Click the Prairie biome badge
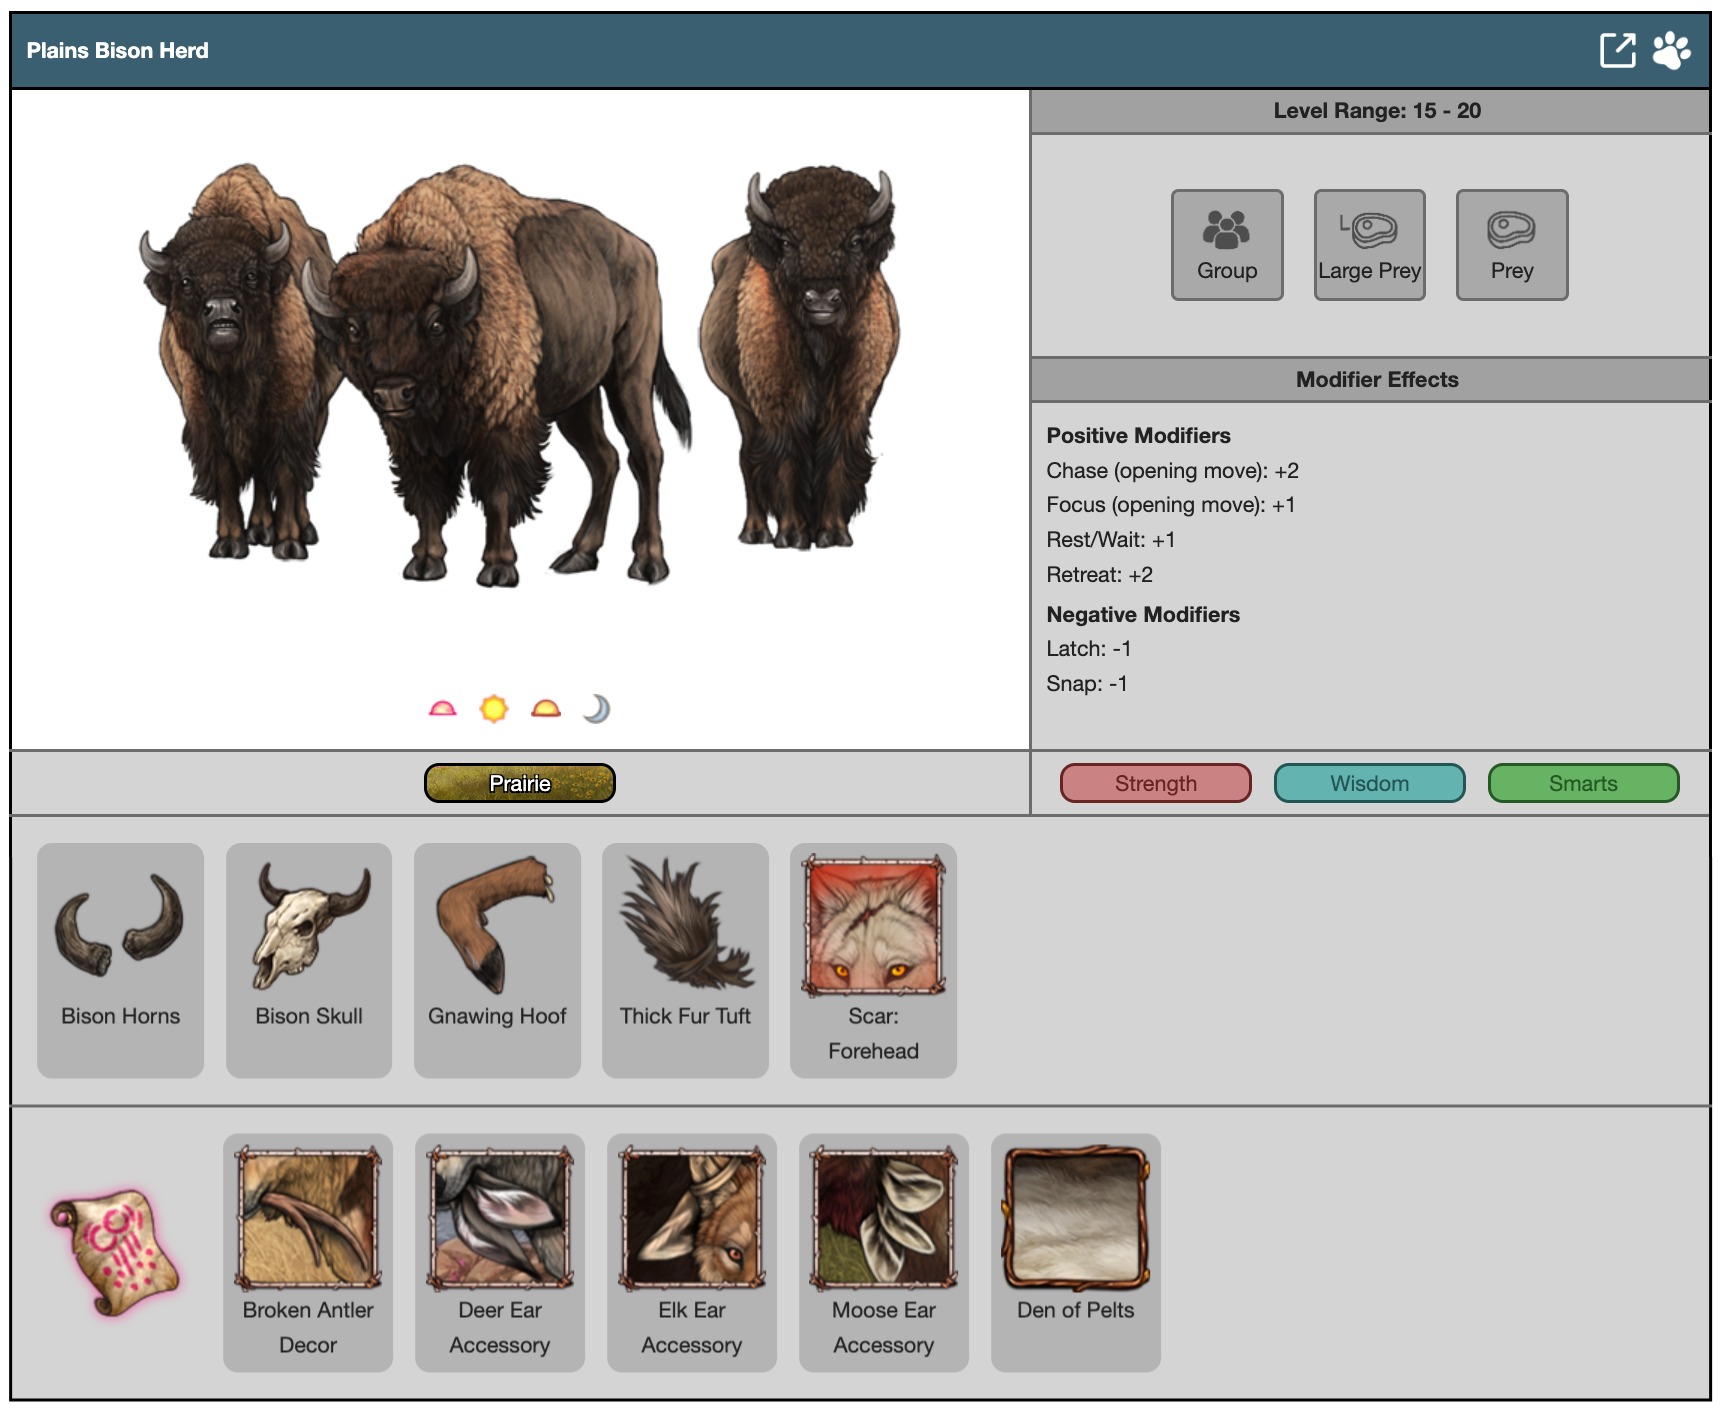This screenshot has width=1724, height=1413. click(x=519, y=783)
